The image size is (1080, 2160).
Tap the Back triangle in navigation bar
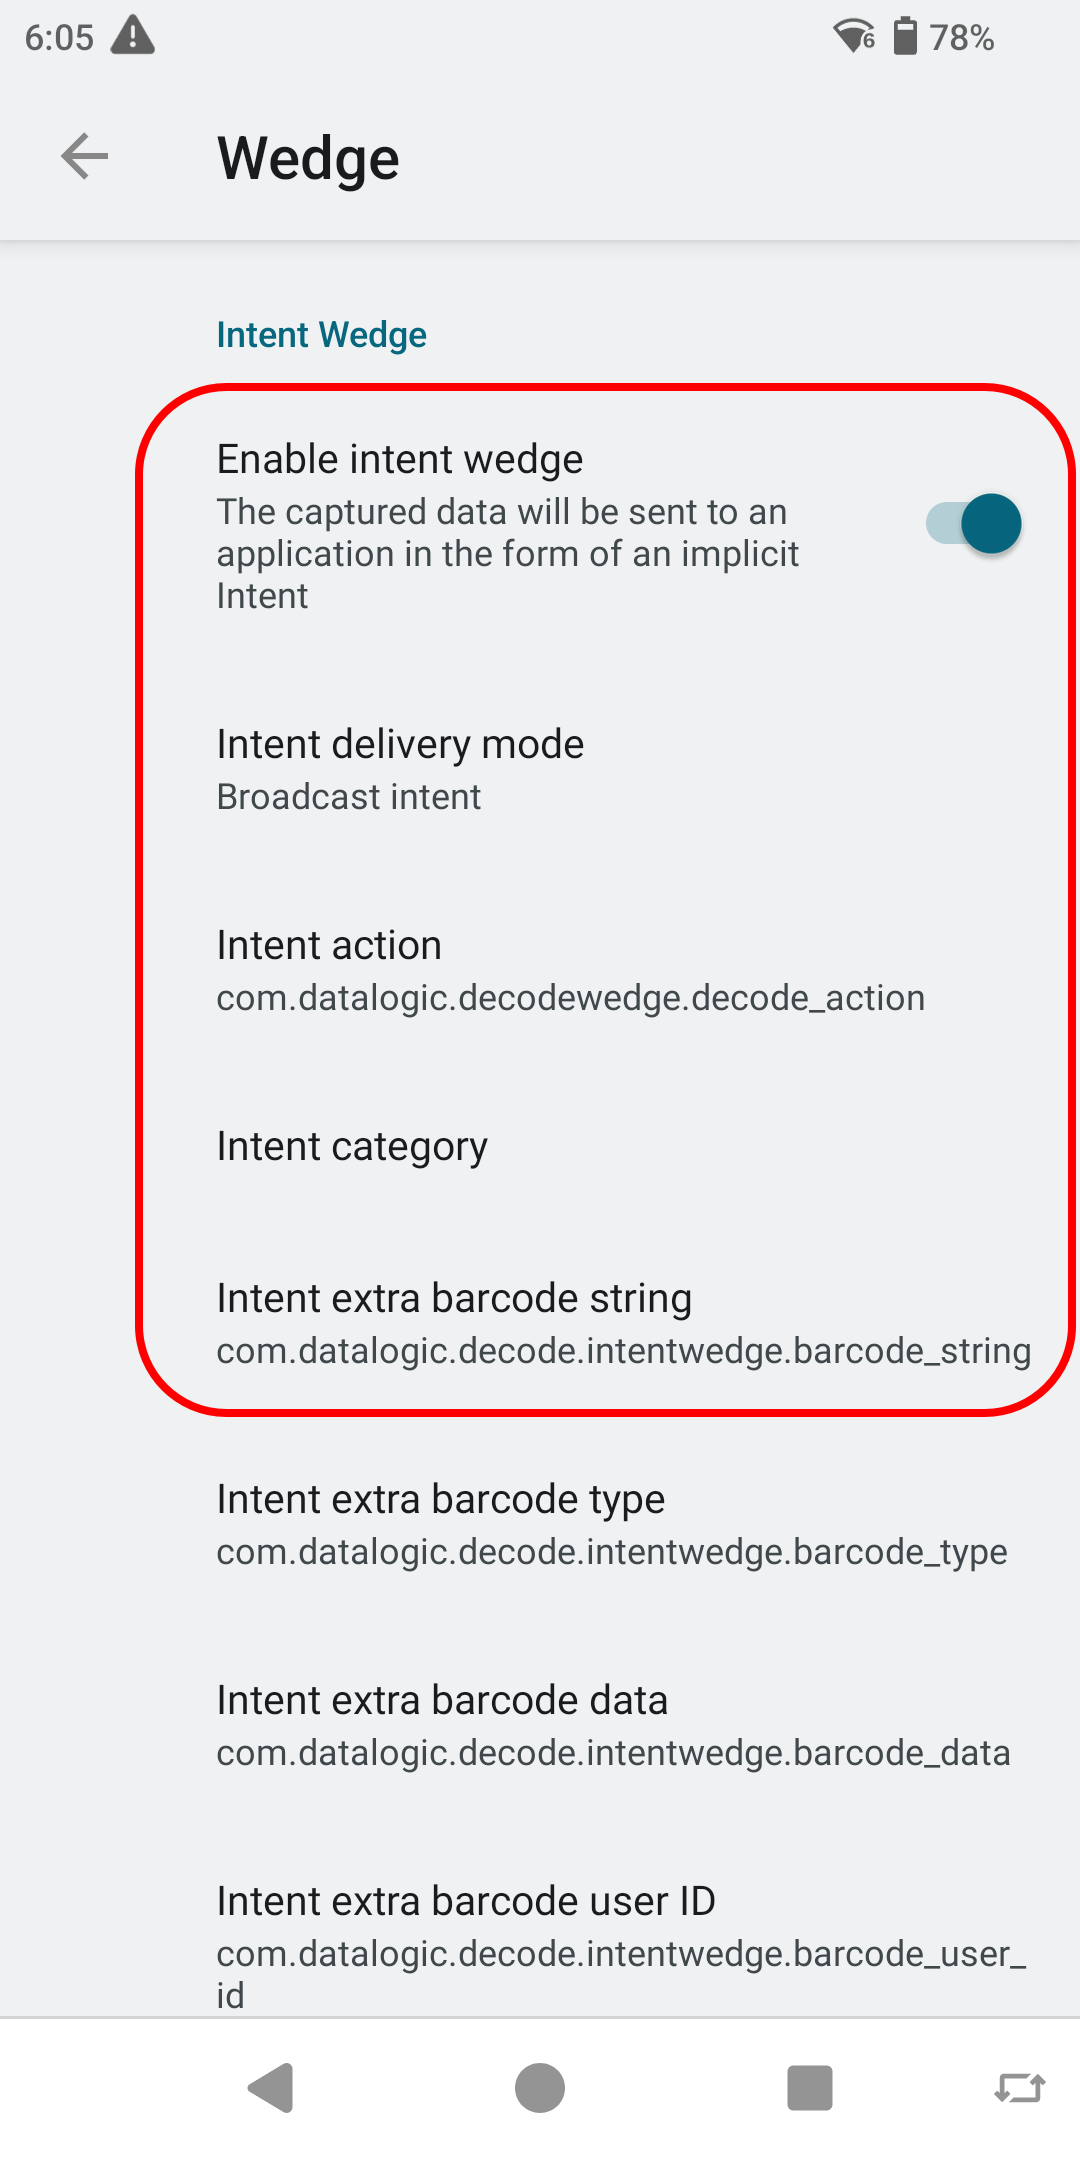270,2087
